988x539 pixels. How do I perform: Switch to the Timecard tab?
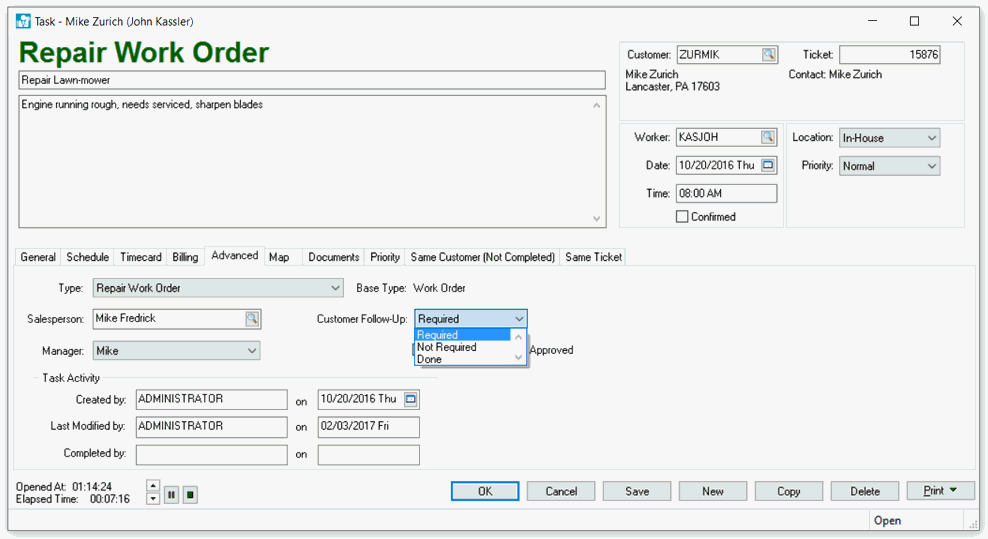coord(140,257)
